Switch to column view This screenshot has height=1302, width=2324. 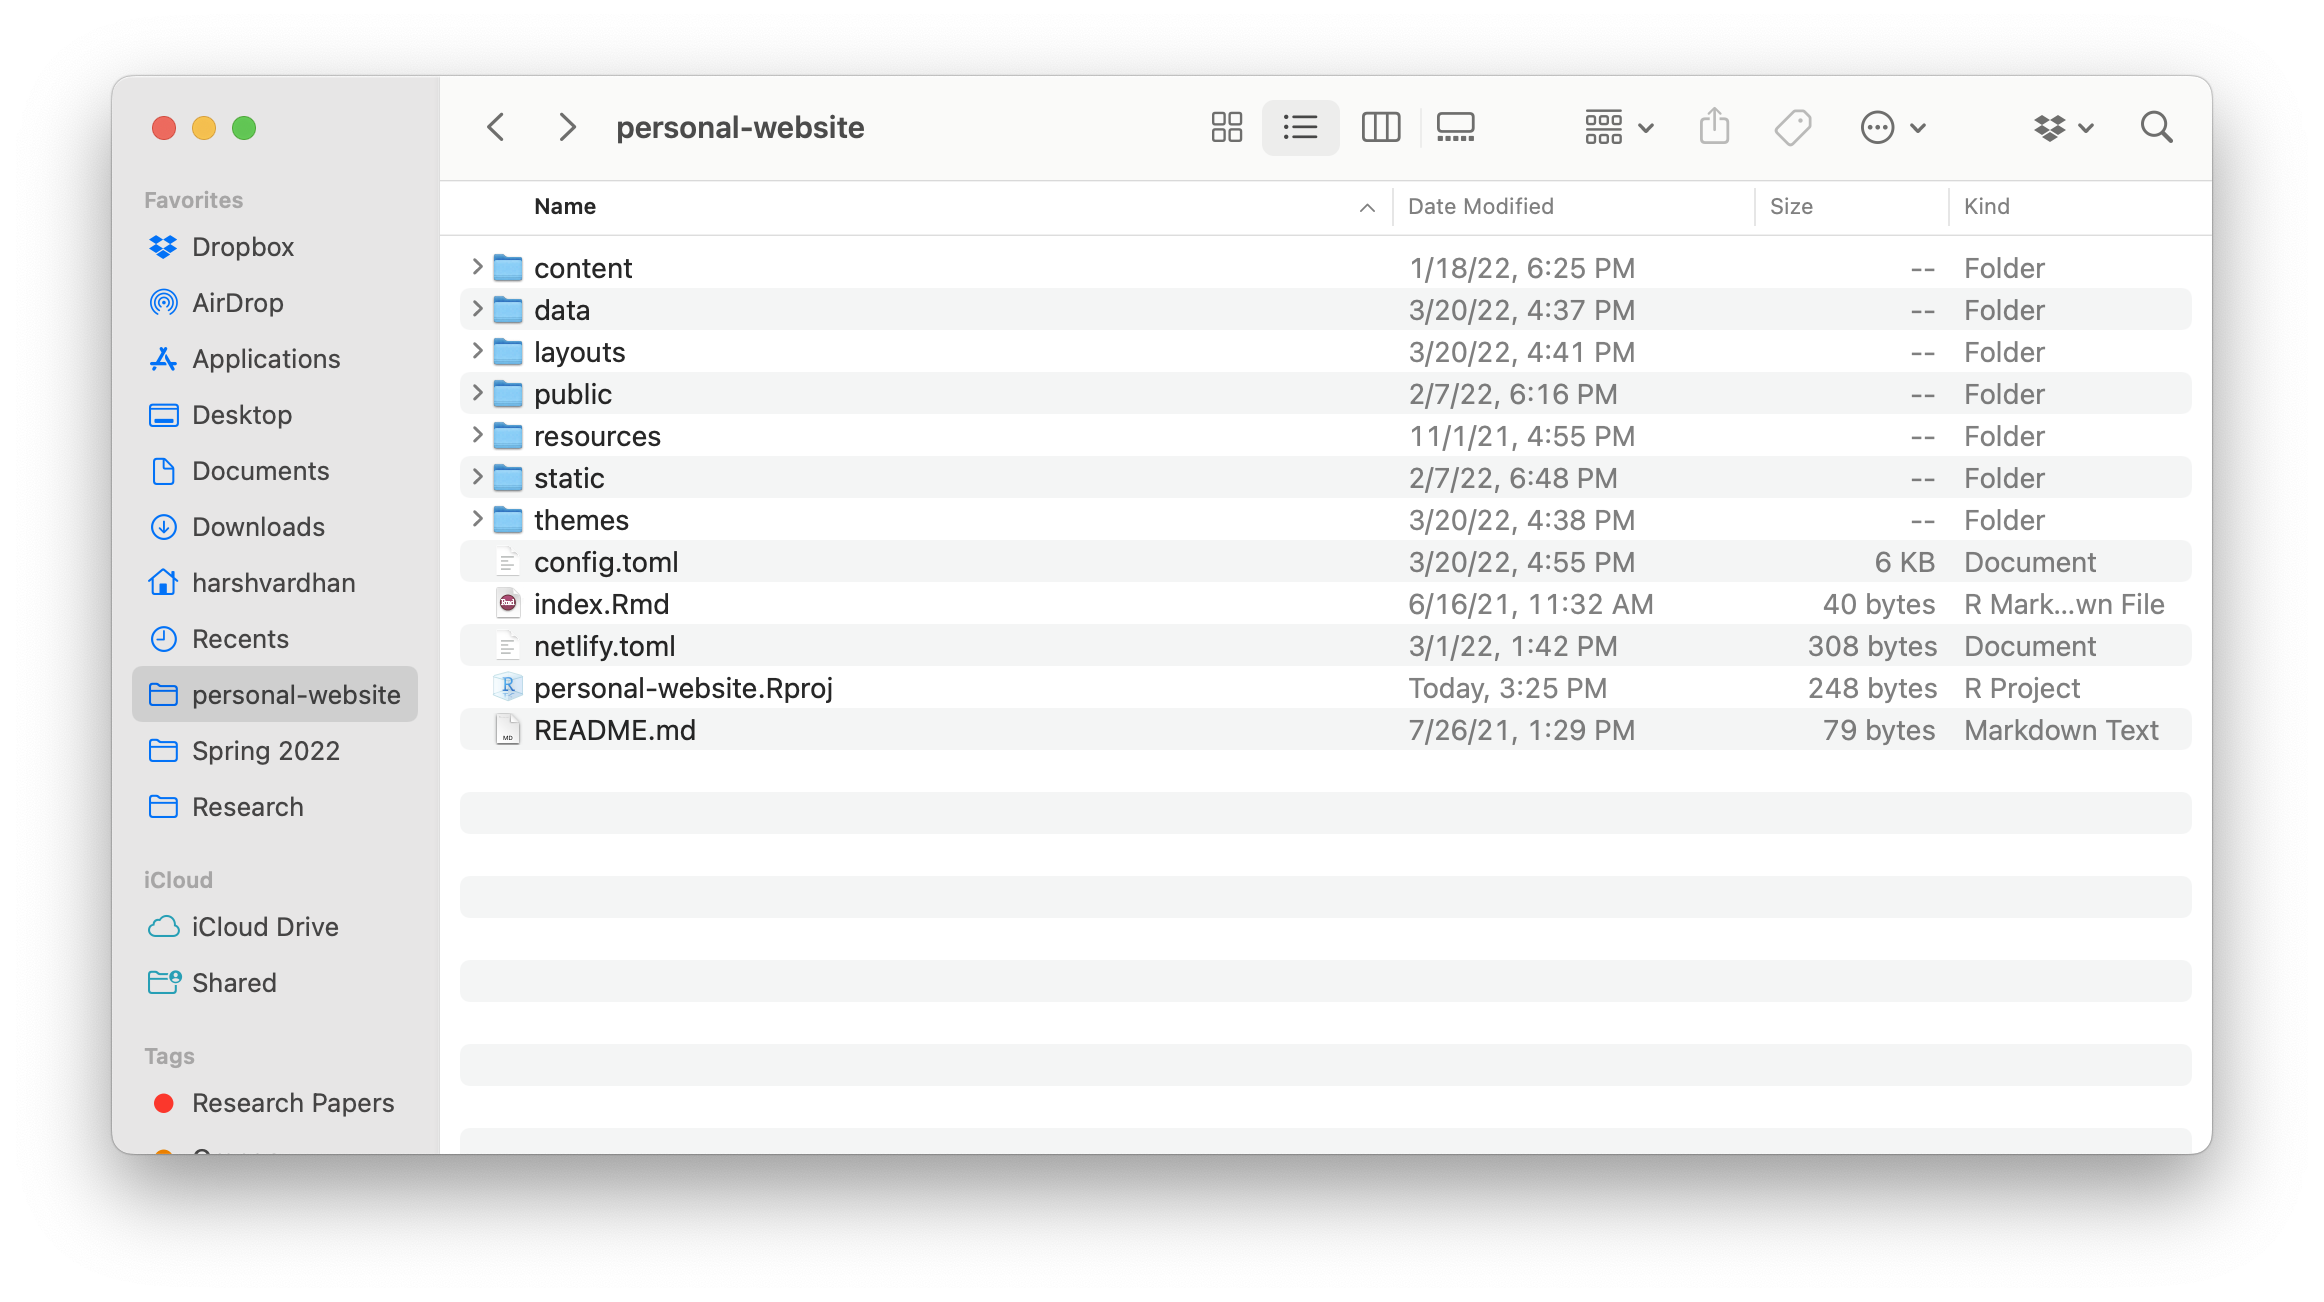(1380, 127)
